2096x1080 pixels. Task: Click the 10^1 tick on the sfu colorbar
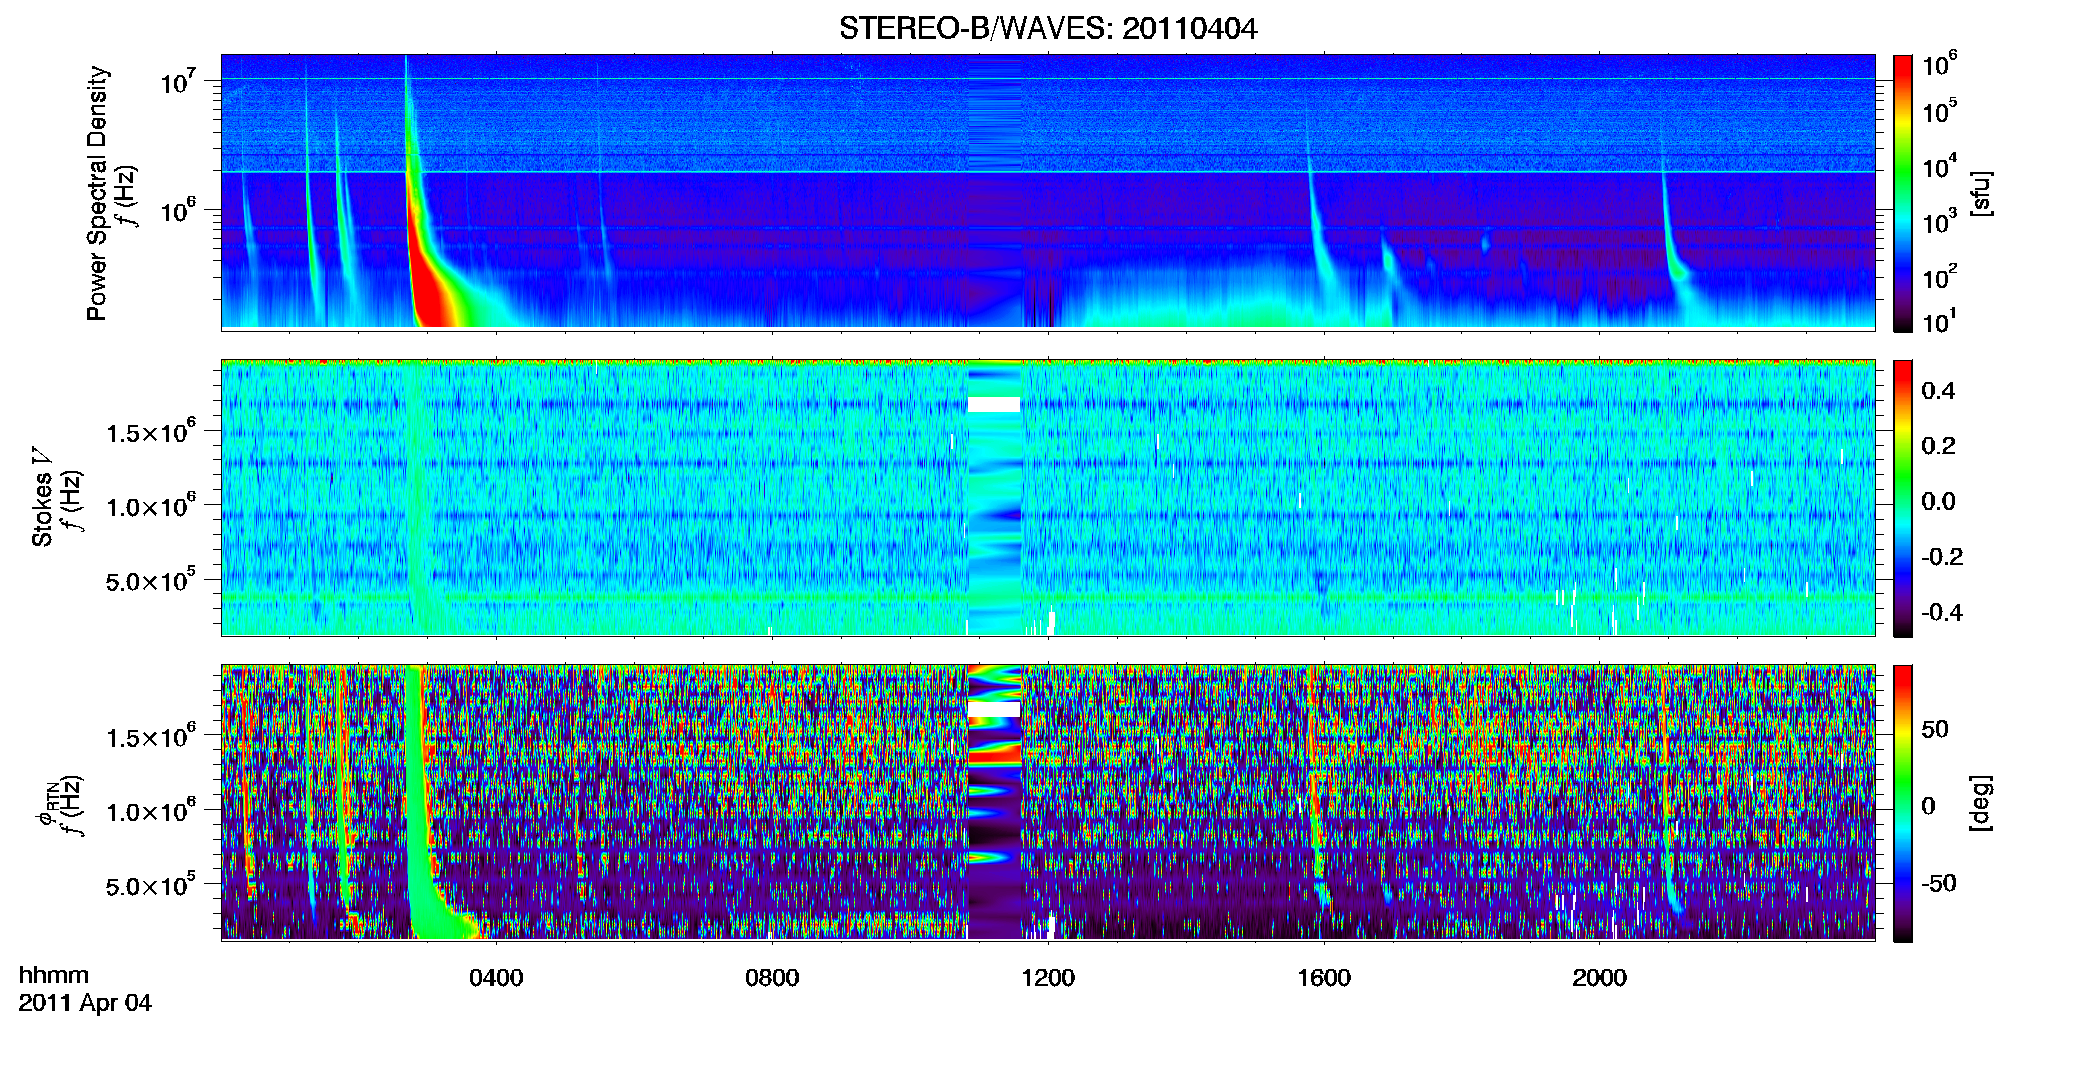[1940, 322]
